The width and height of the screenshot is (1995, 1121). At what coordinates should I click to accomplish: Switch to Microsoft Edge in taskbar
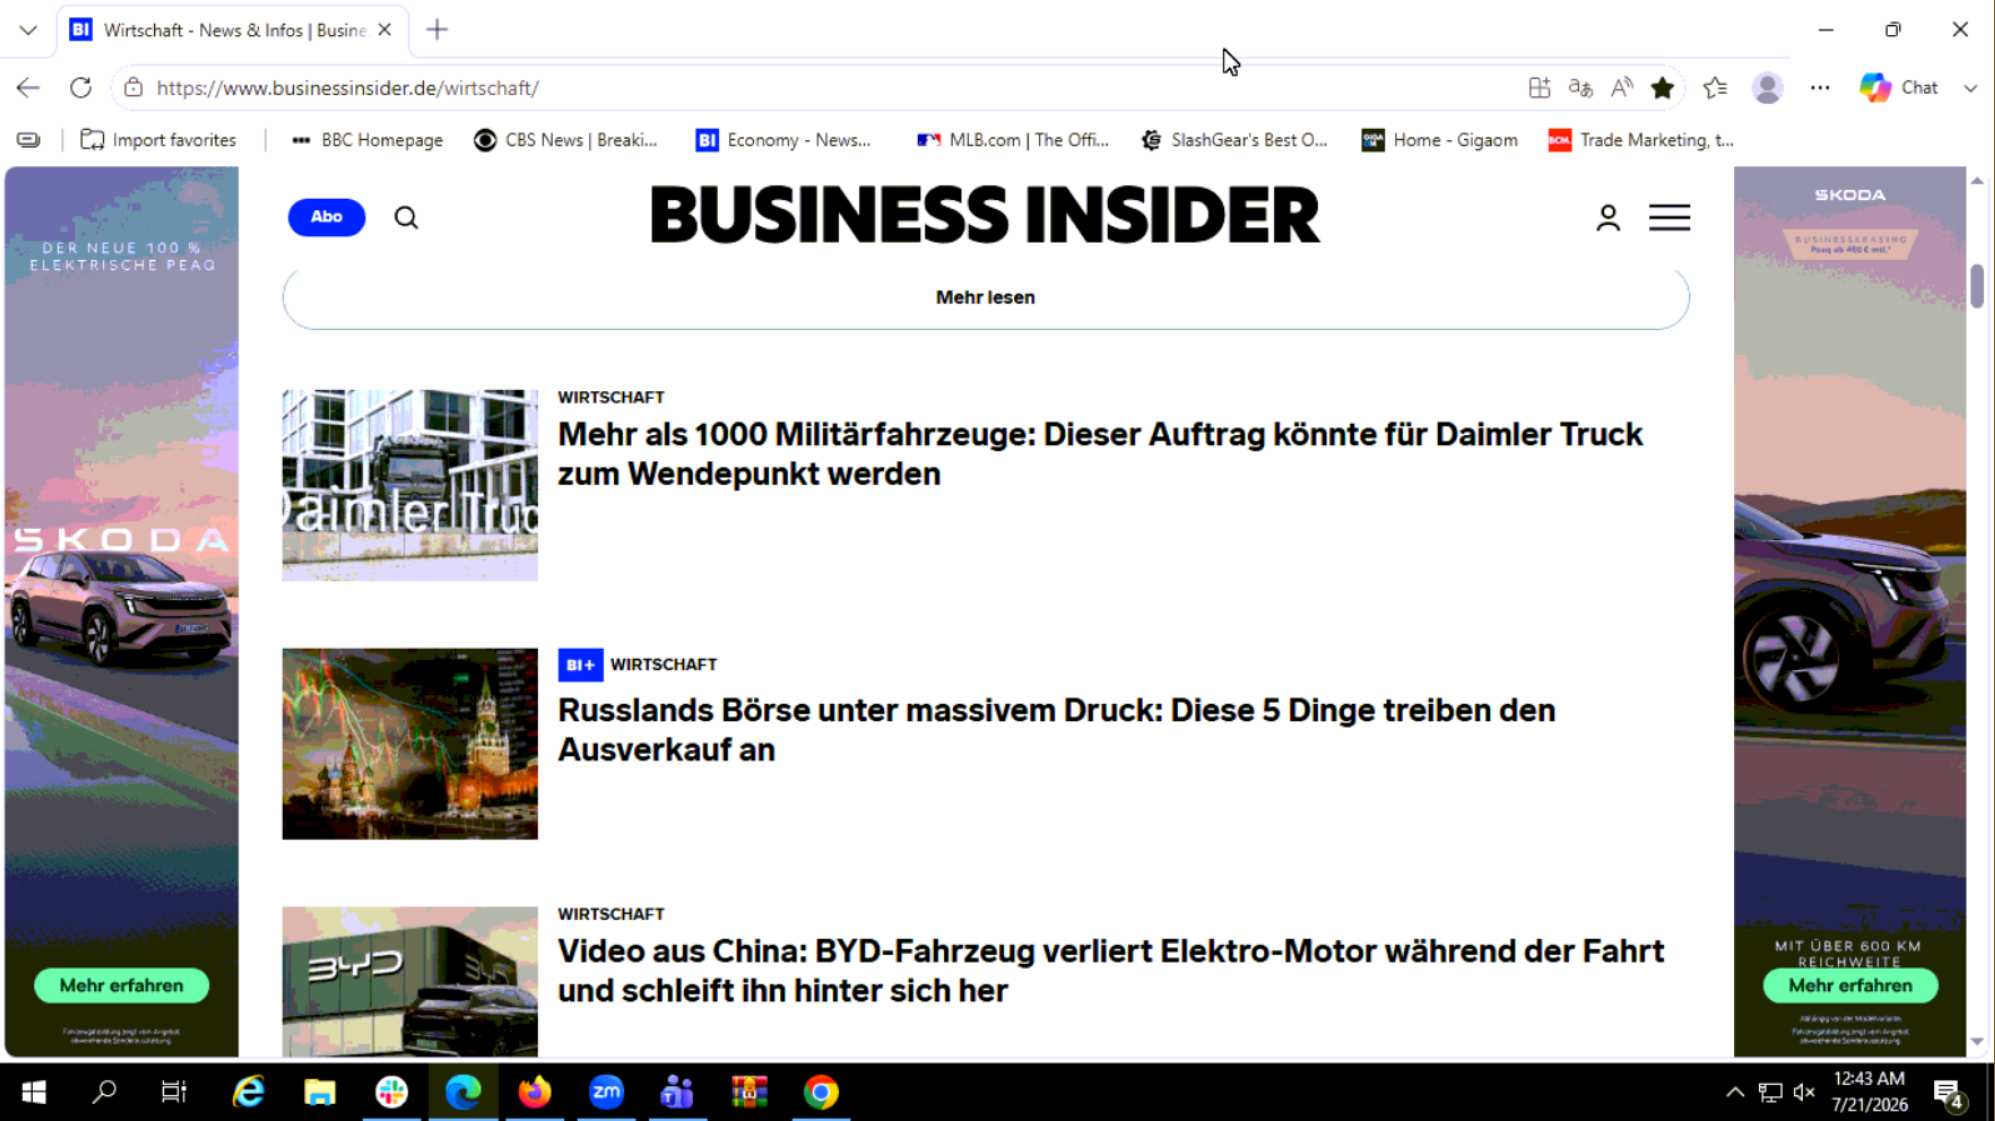point(463,1092)
